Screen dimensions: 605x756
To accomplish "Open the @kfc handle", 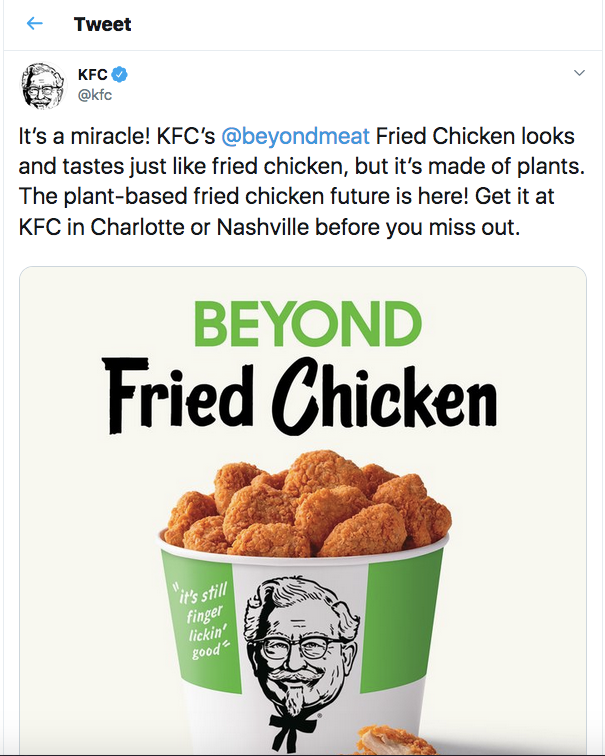I will (x=94, y=95).
